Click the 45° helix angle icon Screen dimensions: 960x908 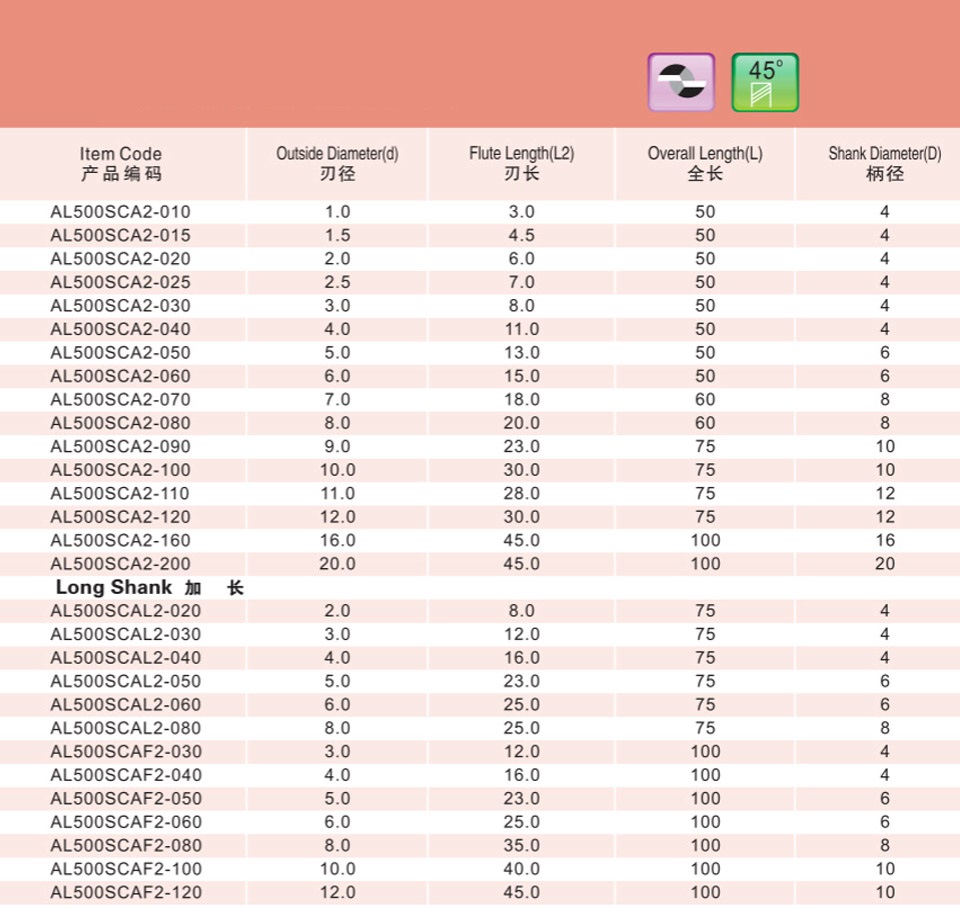765,82
